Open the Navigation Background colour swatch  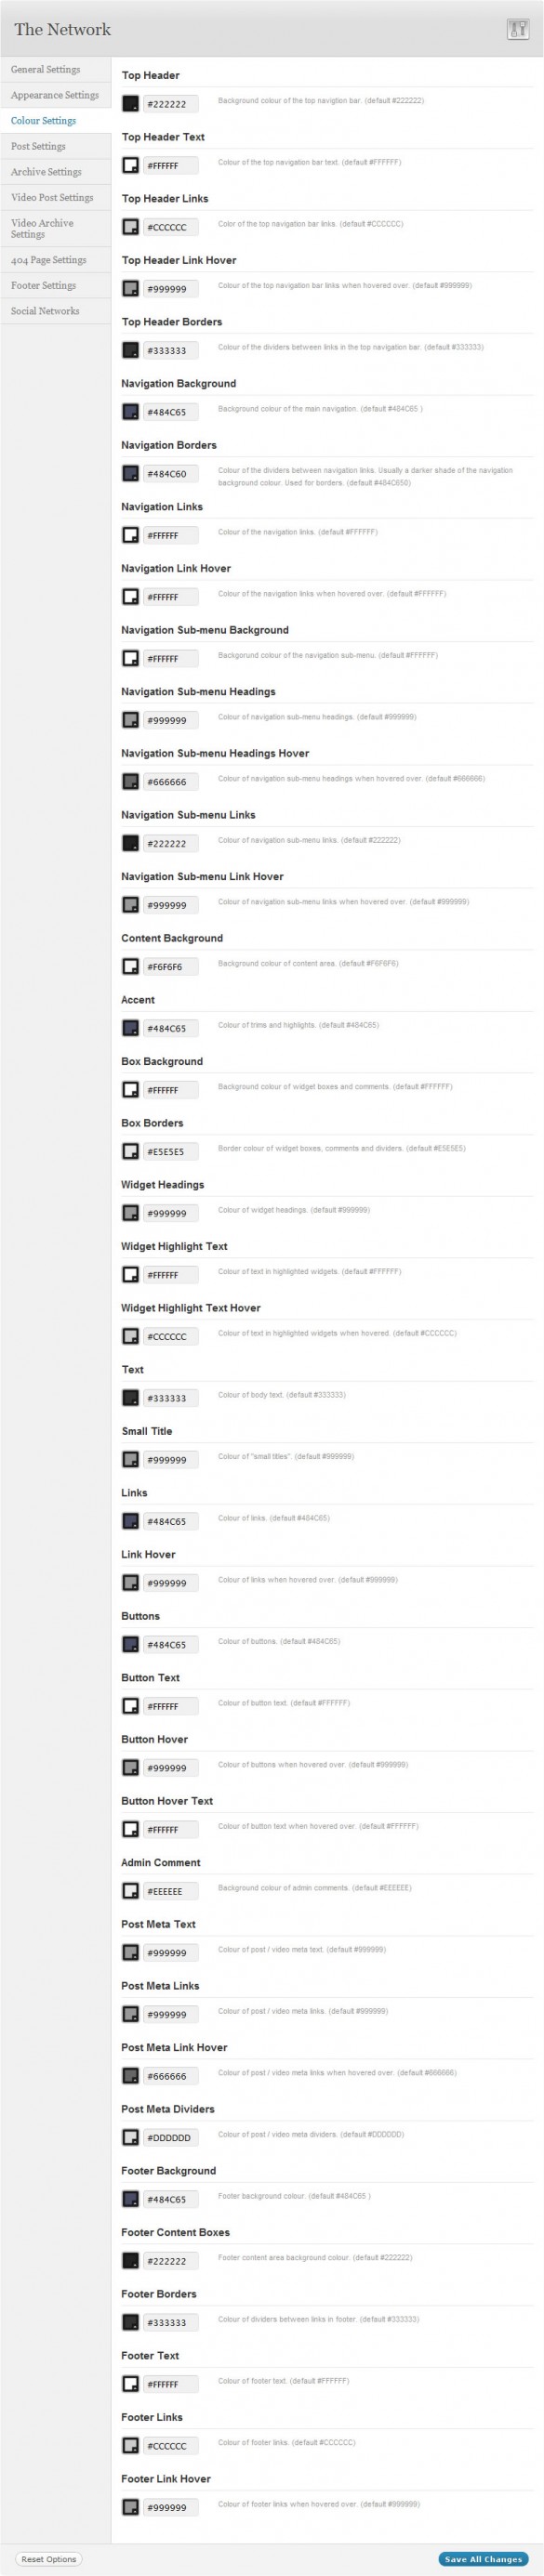130,411
